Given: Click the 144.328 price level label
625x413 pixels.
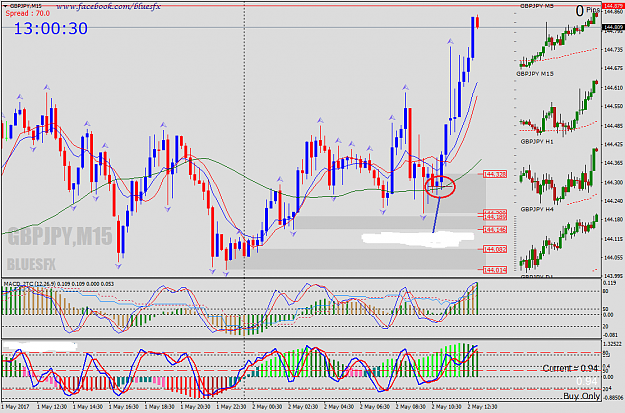Looking at the screenshot, I should [495, 174].
